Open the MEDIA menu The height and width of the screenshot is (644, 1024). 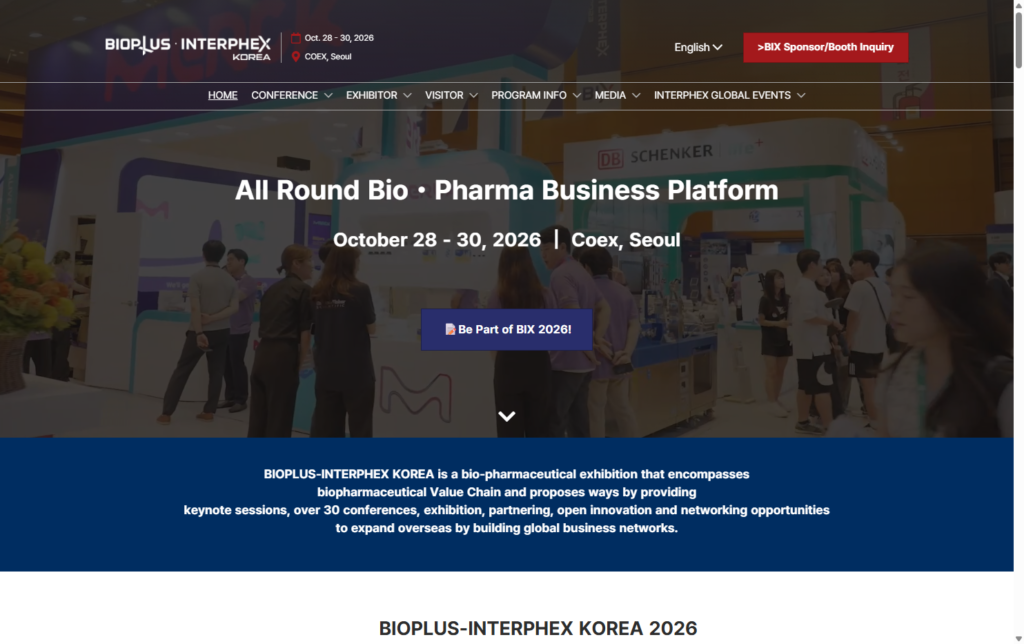[x=617, y=95]
